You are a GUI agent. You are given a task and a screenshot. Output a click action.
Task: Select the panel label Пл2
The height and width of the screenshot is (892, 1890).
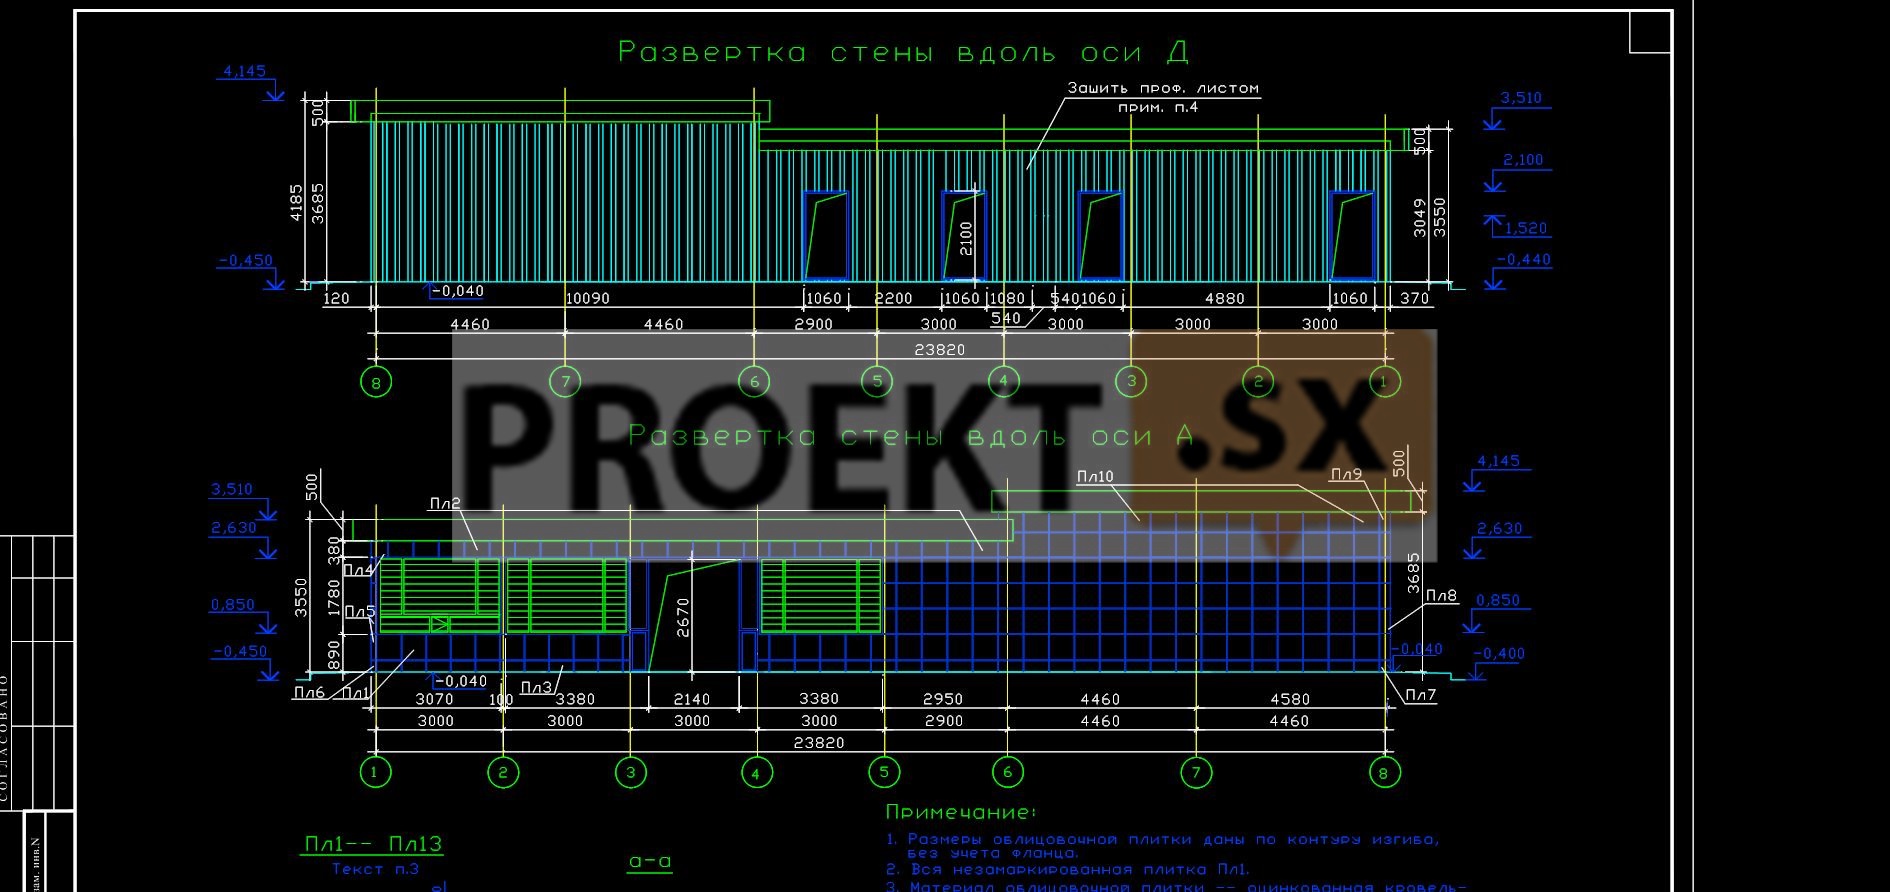444,504
